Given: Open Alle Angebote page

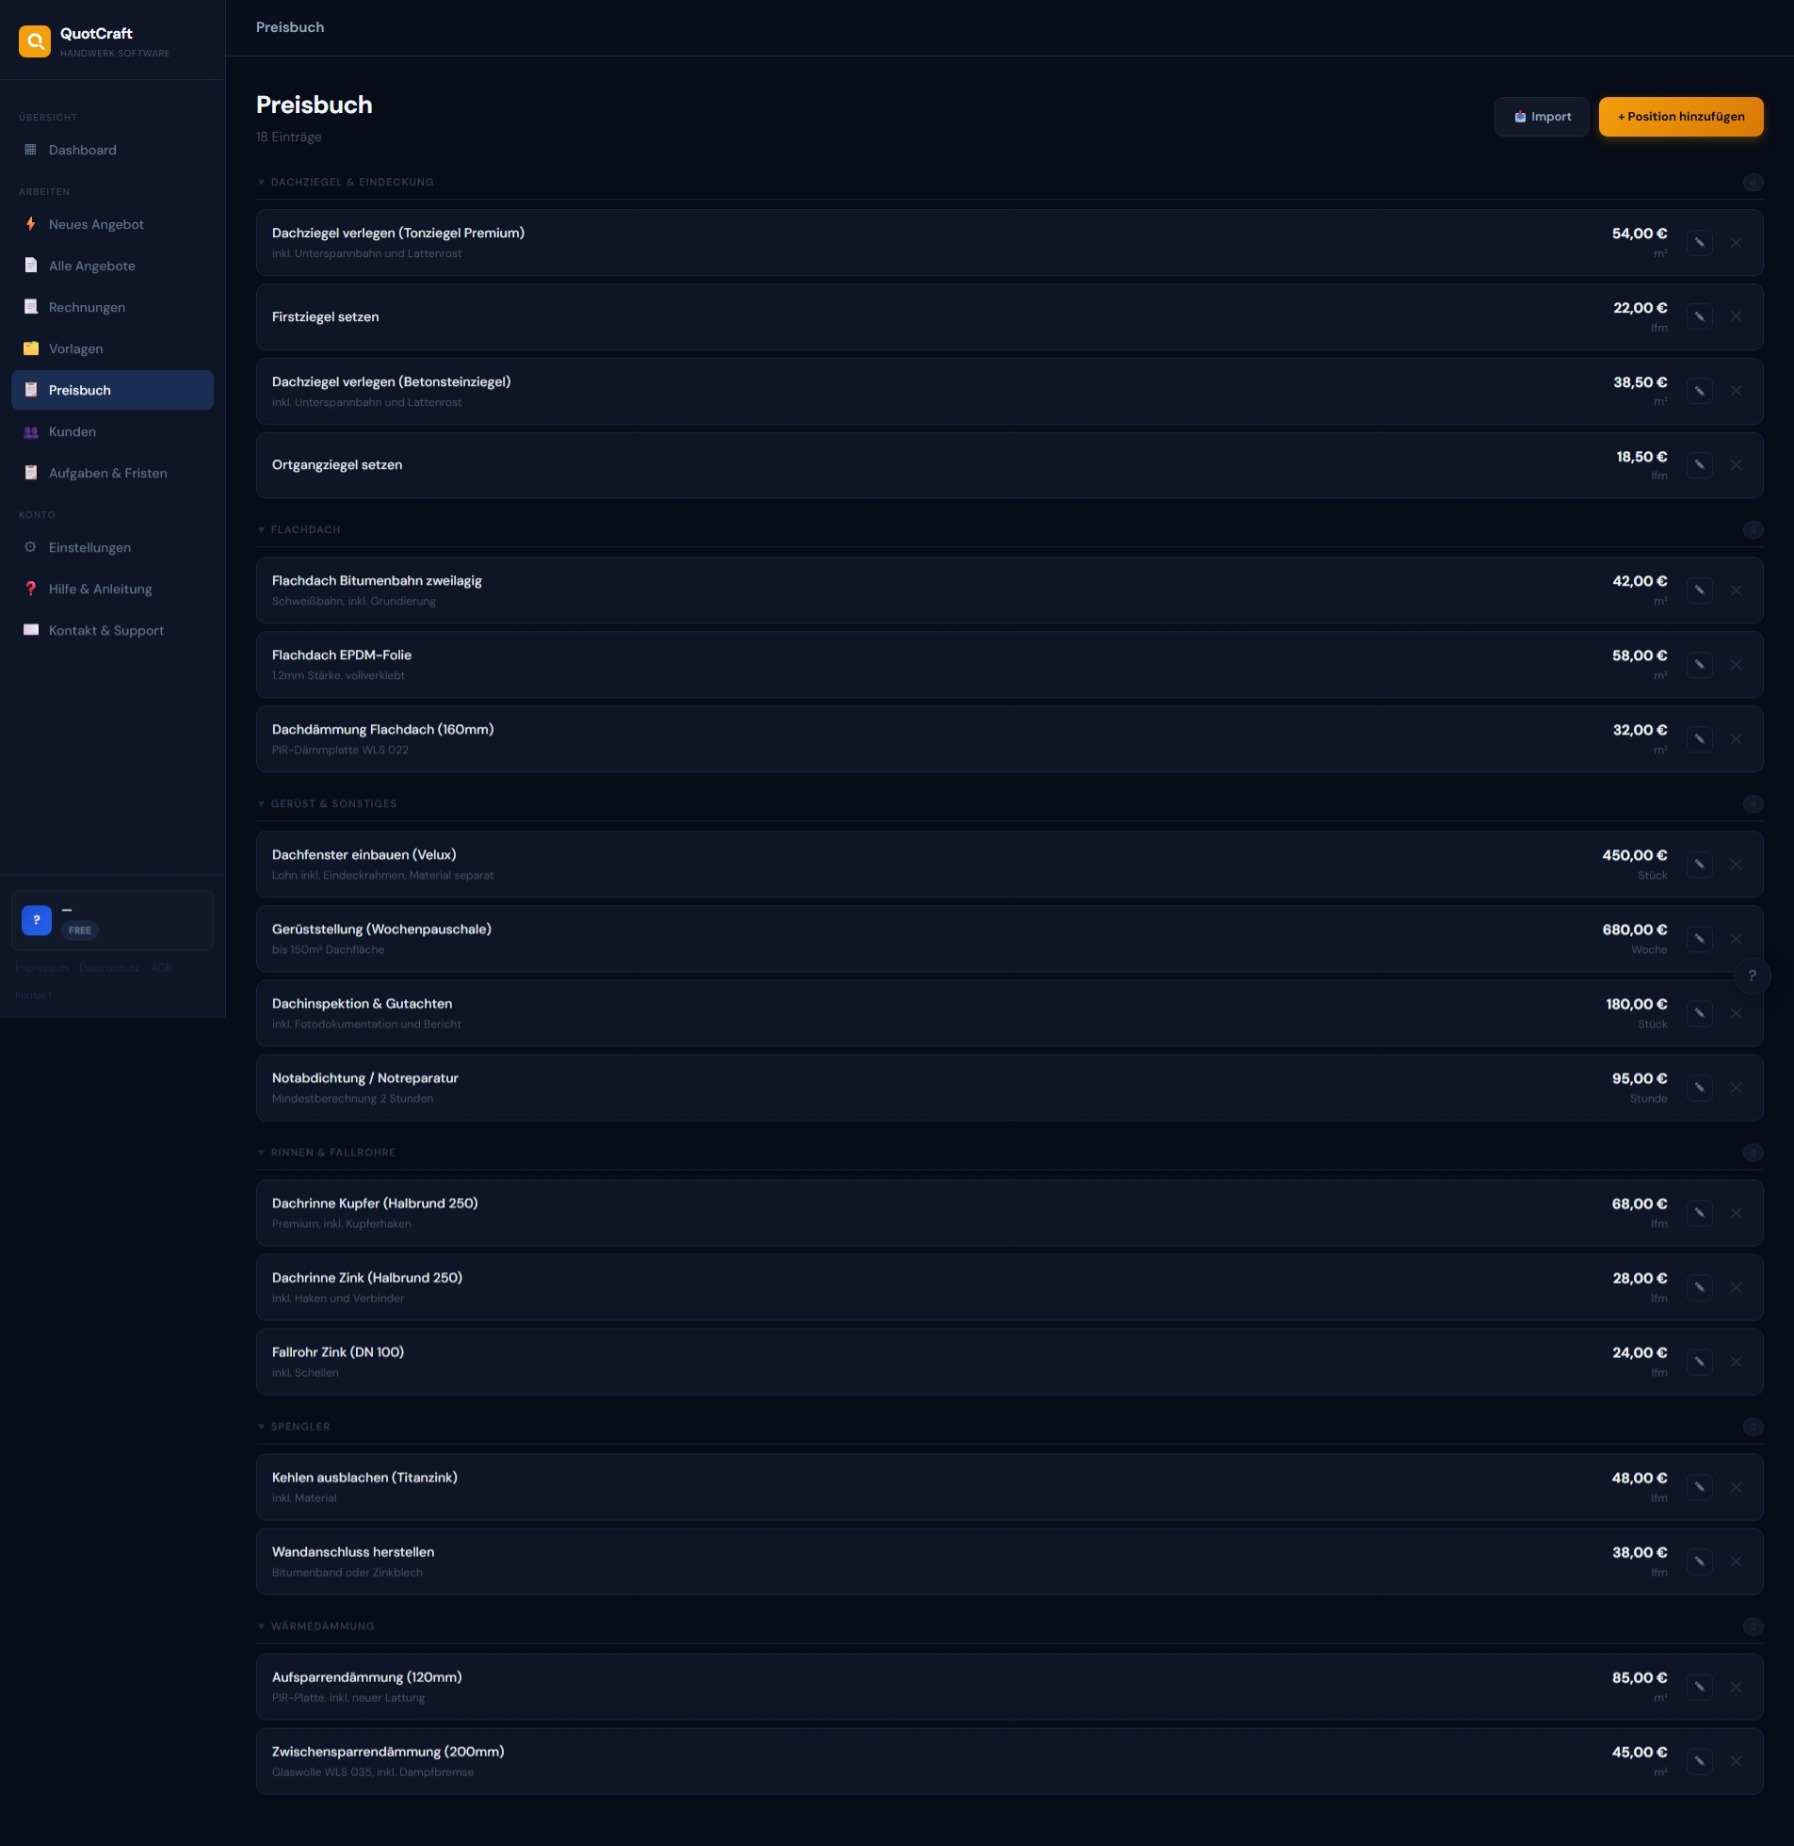Looking at the screenshot, I should click(112, 266).
